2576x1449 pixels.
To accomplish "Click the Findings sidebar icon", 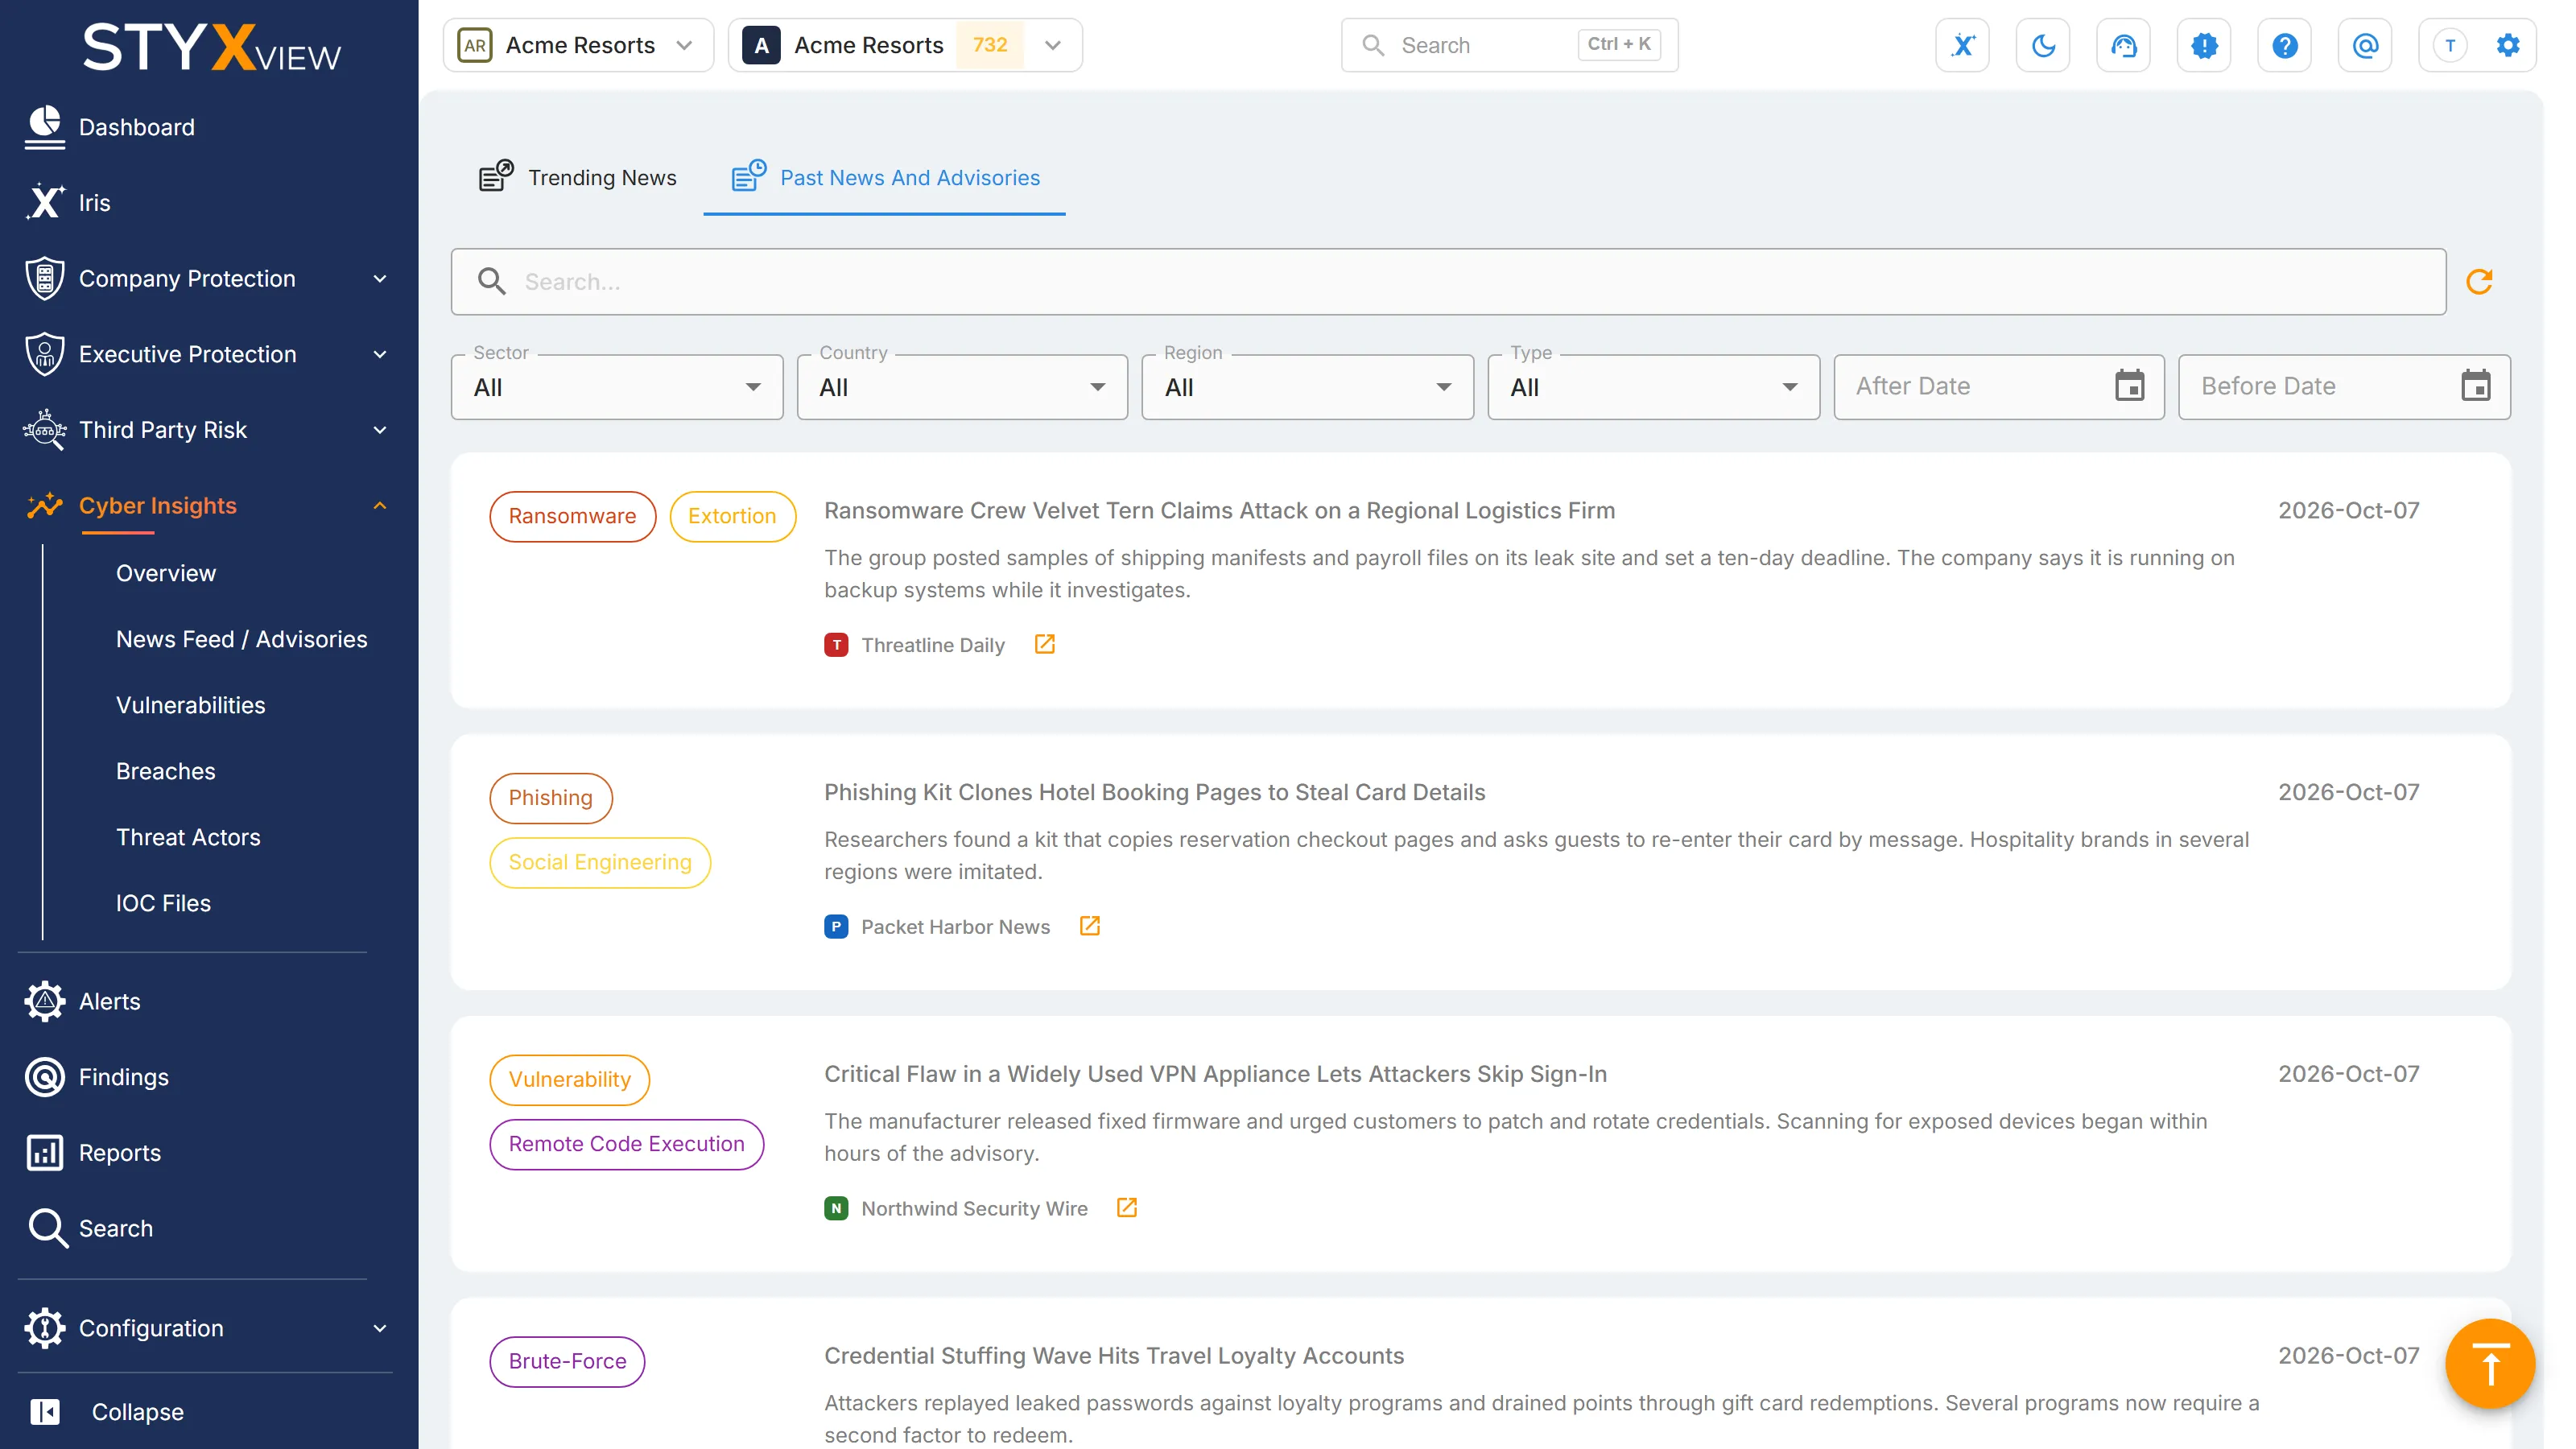I will (45, 1077).
